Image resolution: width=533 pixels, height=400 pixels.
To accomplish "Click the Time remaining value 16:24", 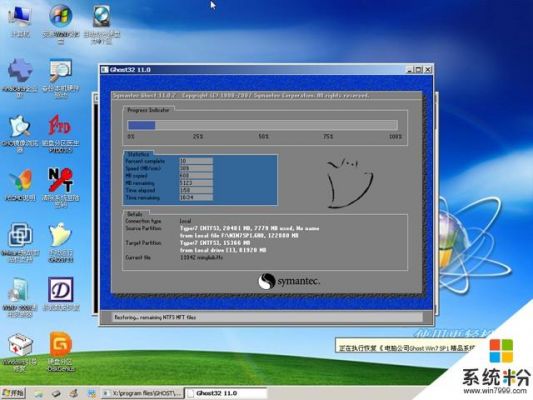I will [196, 197].
